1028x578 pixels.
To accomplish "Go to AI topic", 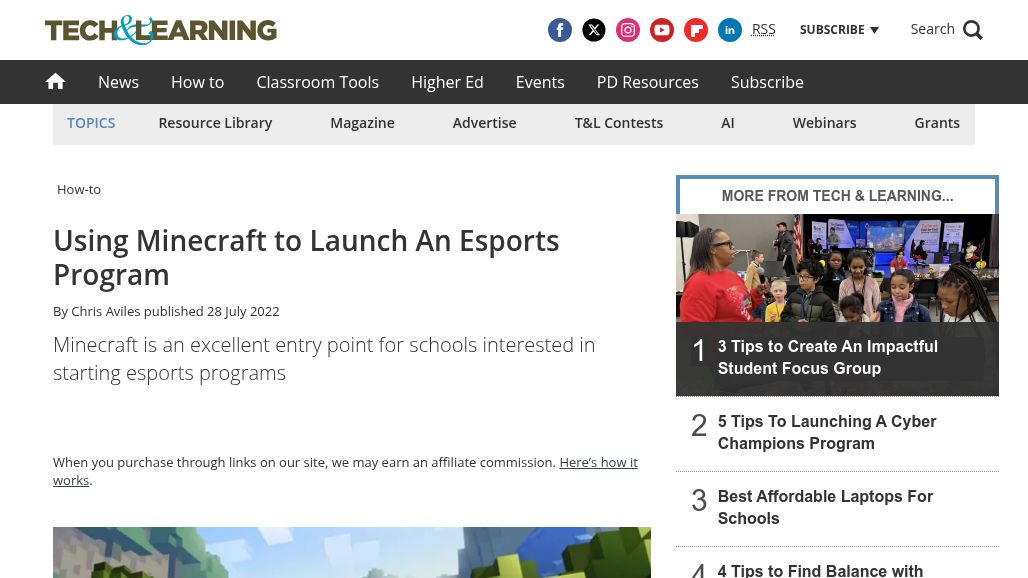I will 728,123.
